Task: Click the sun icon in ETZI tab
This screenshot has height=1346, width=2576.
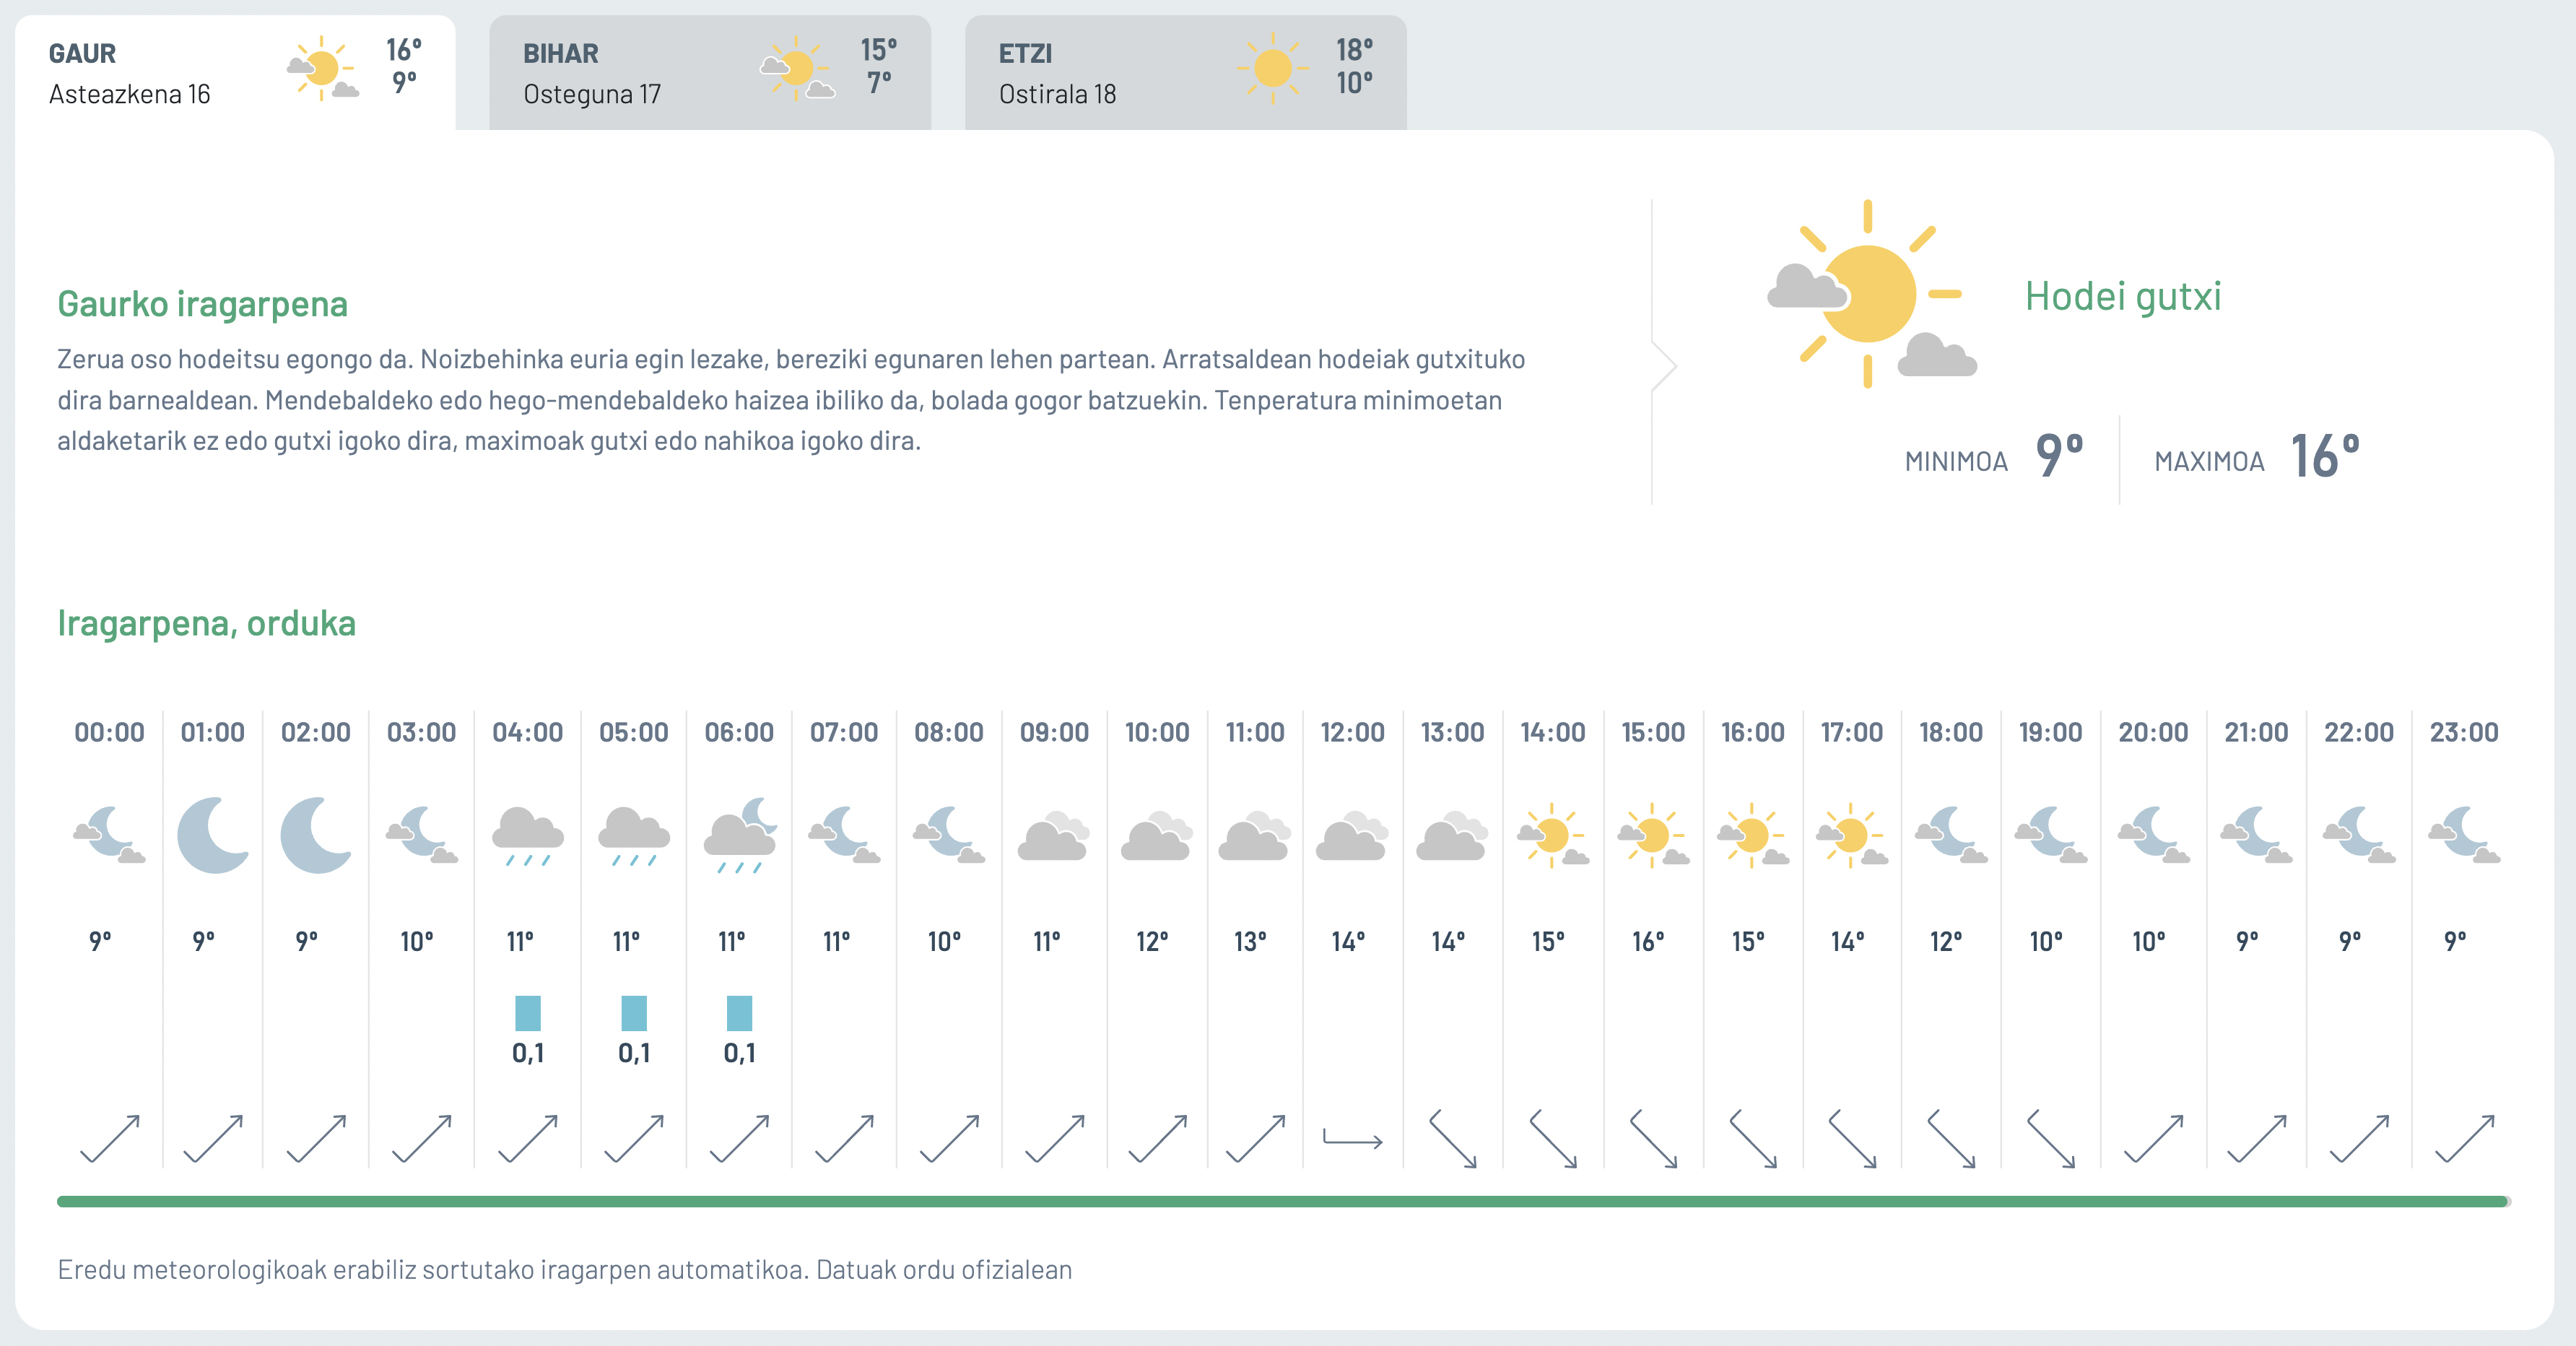Action: 1273,68
